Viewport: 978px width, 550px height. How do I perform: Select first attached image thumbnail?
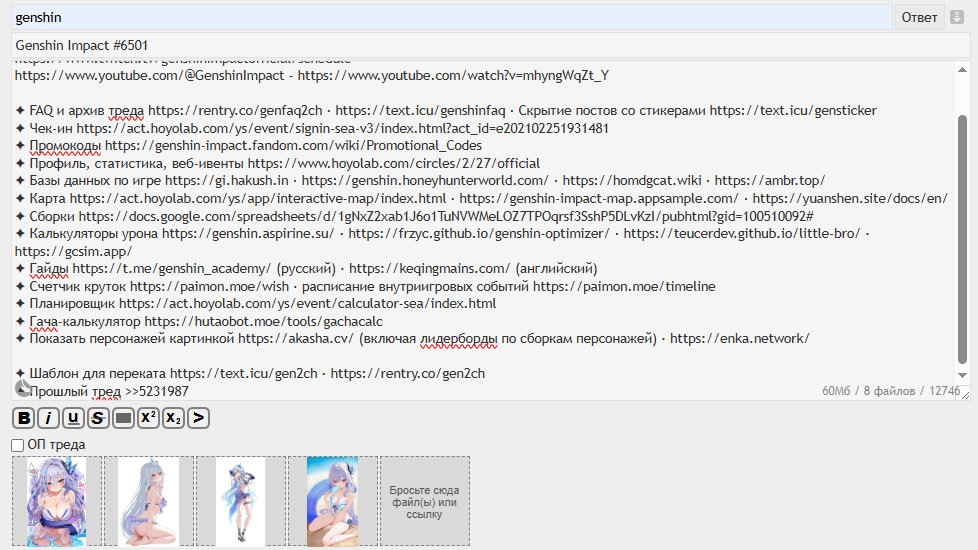[x=57, y=501]
